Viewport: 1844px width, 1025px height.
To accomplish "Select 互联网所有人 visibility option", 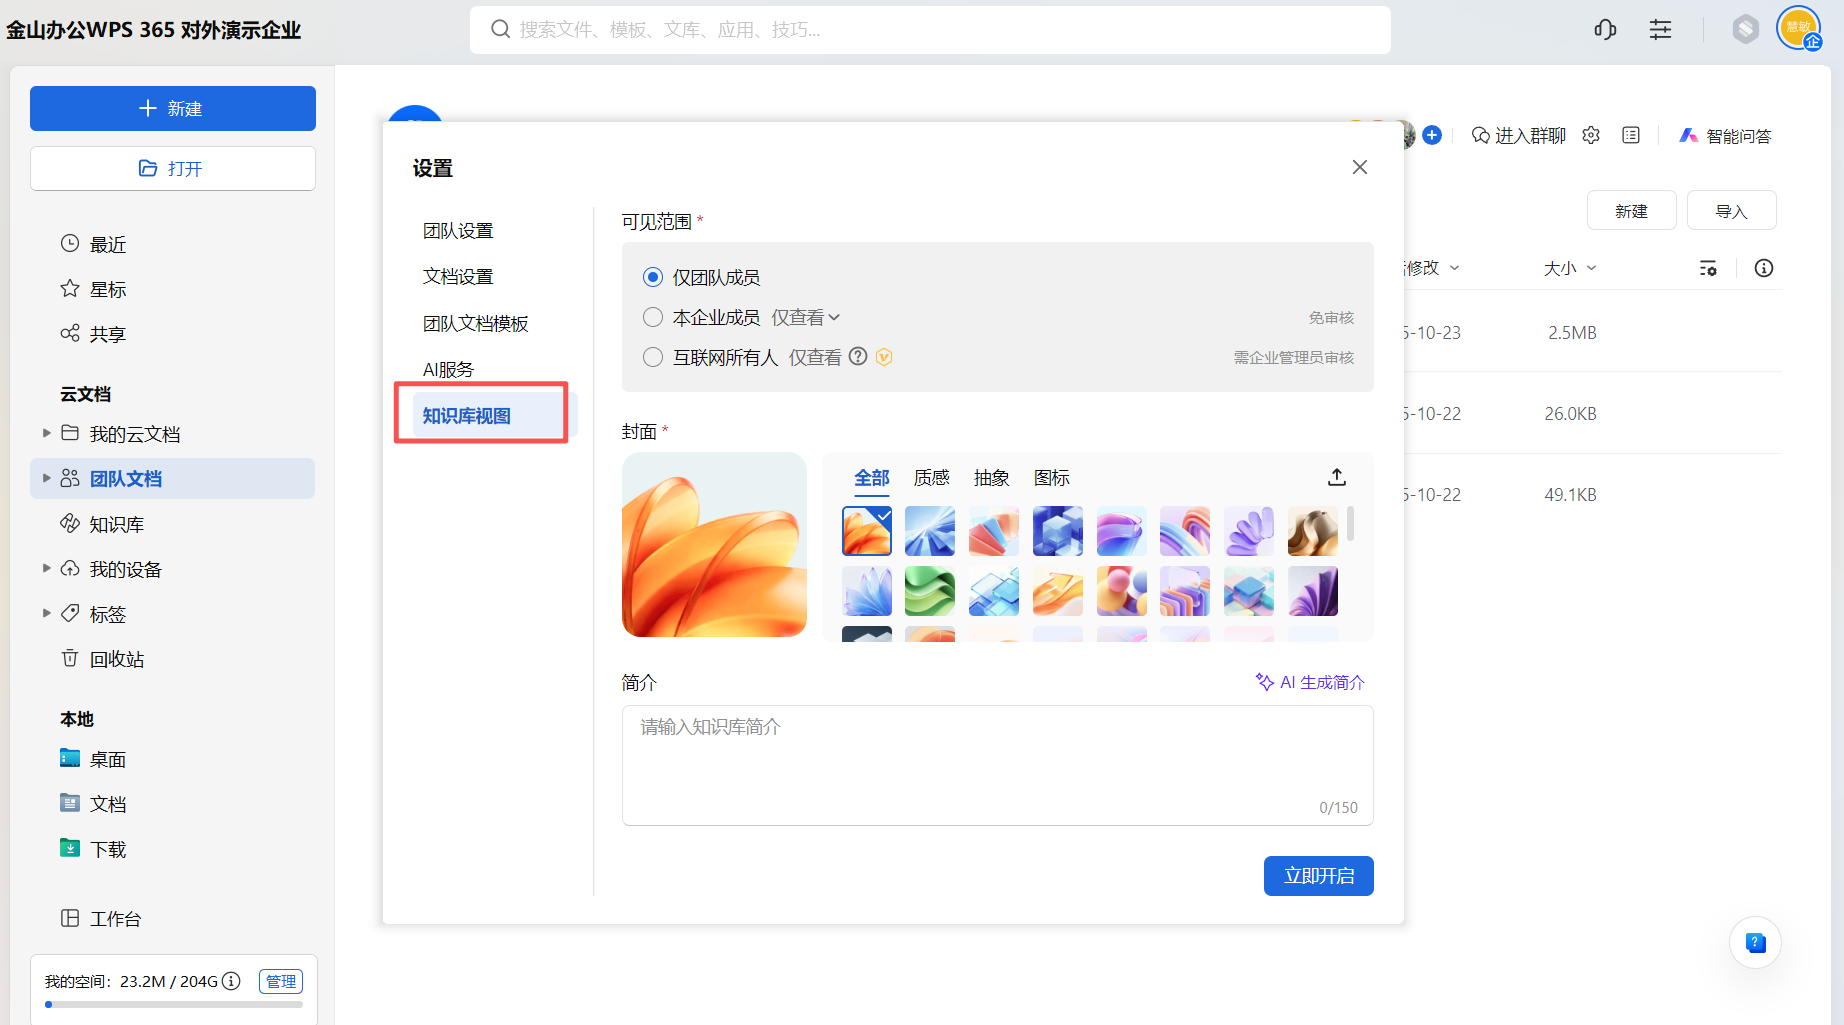I will click(x=653, y=357).
